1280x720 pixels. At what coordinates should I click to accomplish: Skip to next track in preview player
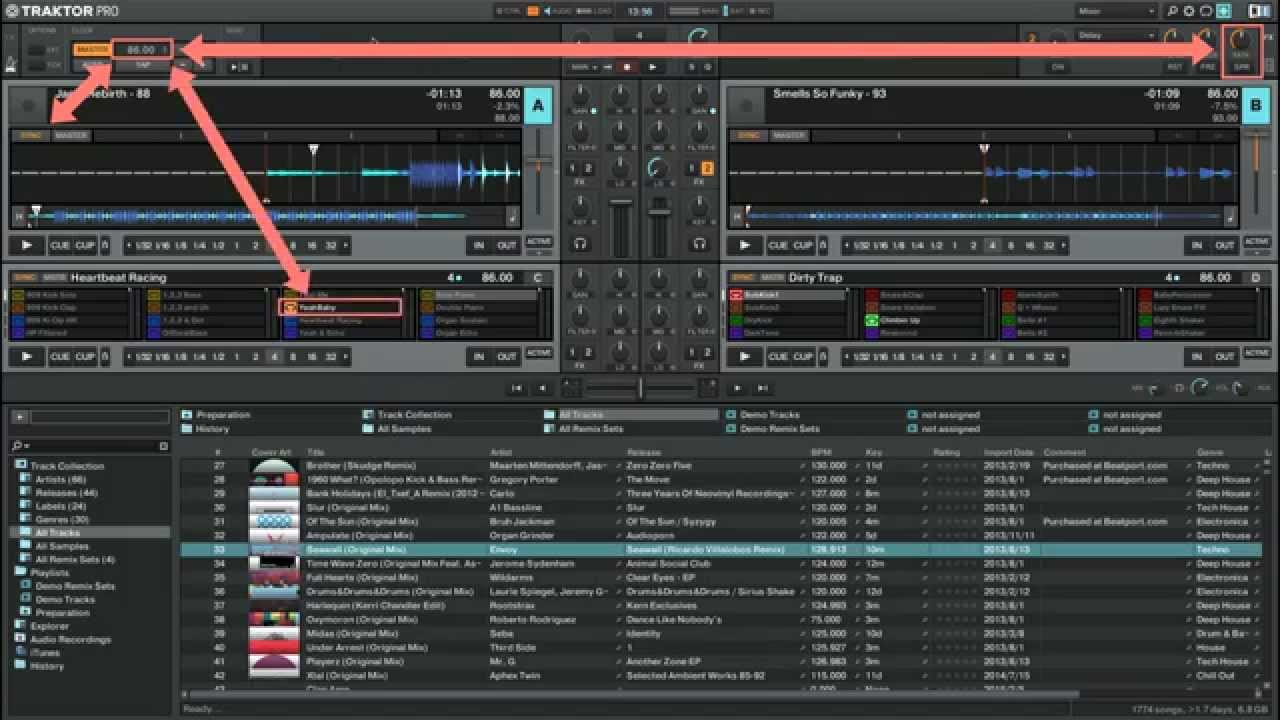click(763, 387)
